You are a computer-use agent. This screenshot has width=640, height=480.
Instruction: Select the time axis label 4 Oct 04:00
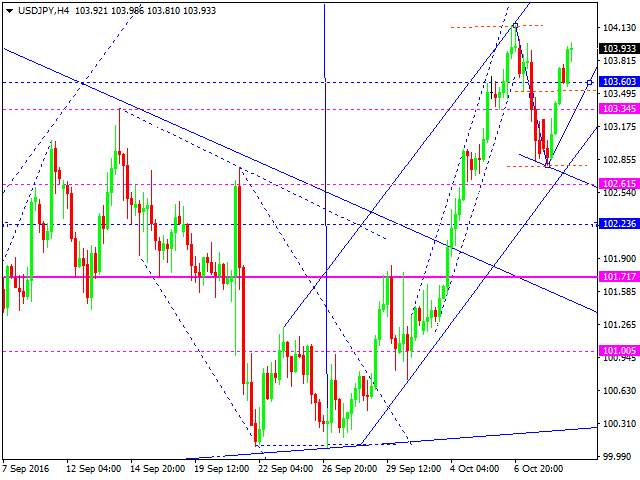(x=475, y=469)
